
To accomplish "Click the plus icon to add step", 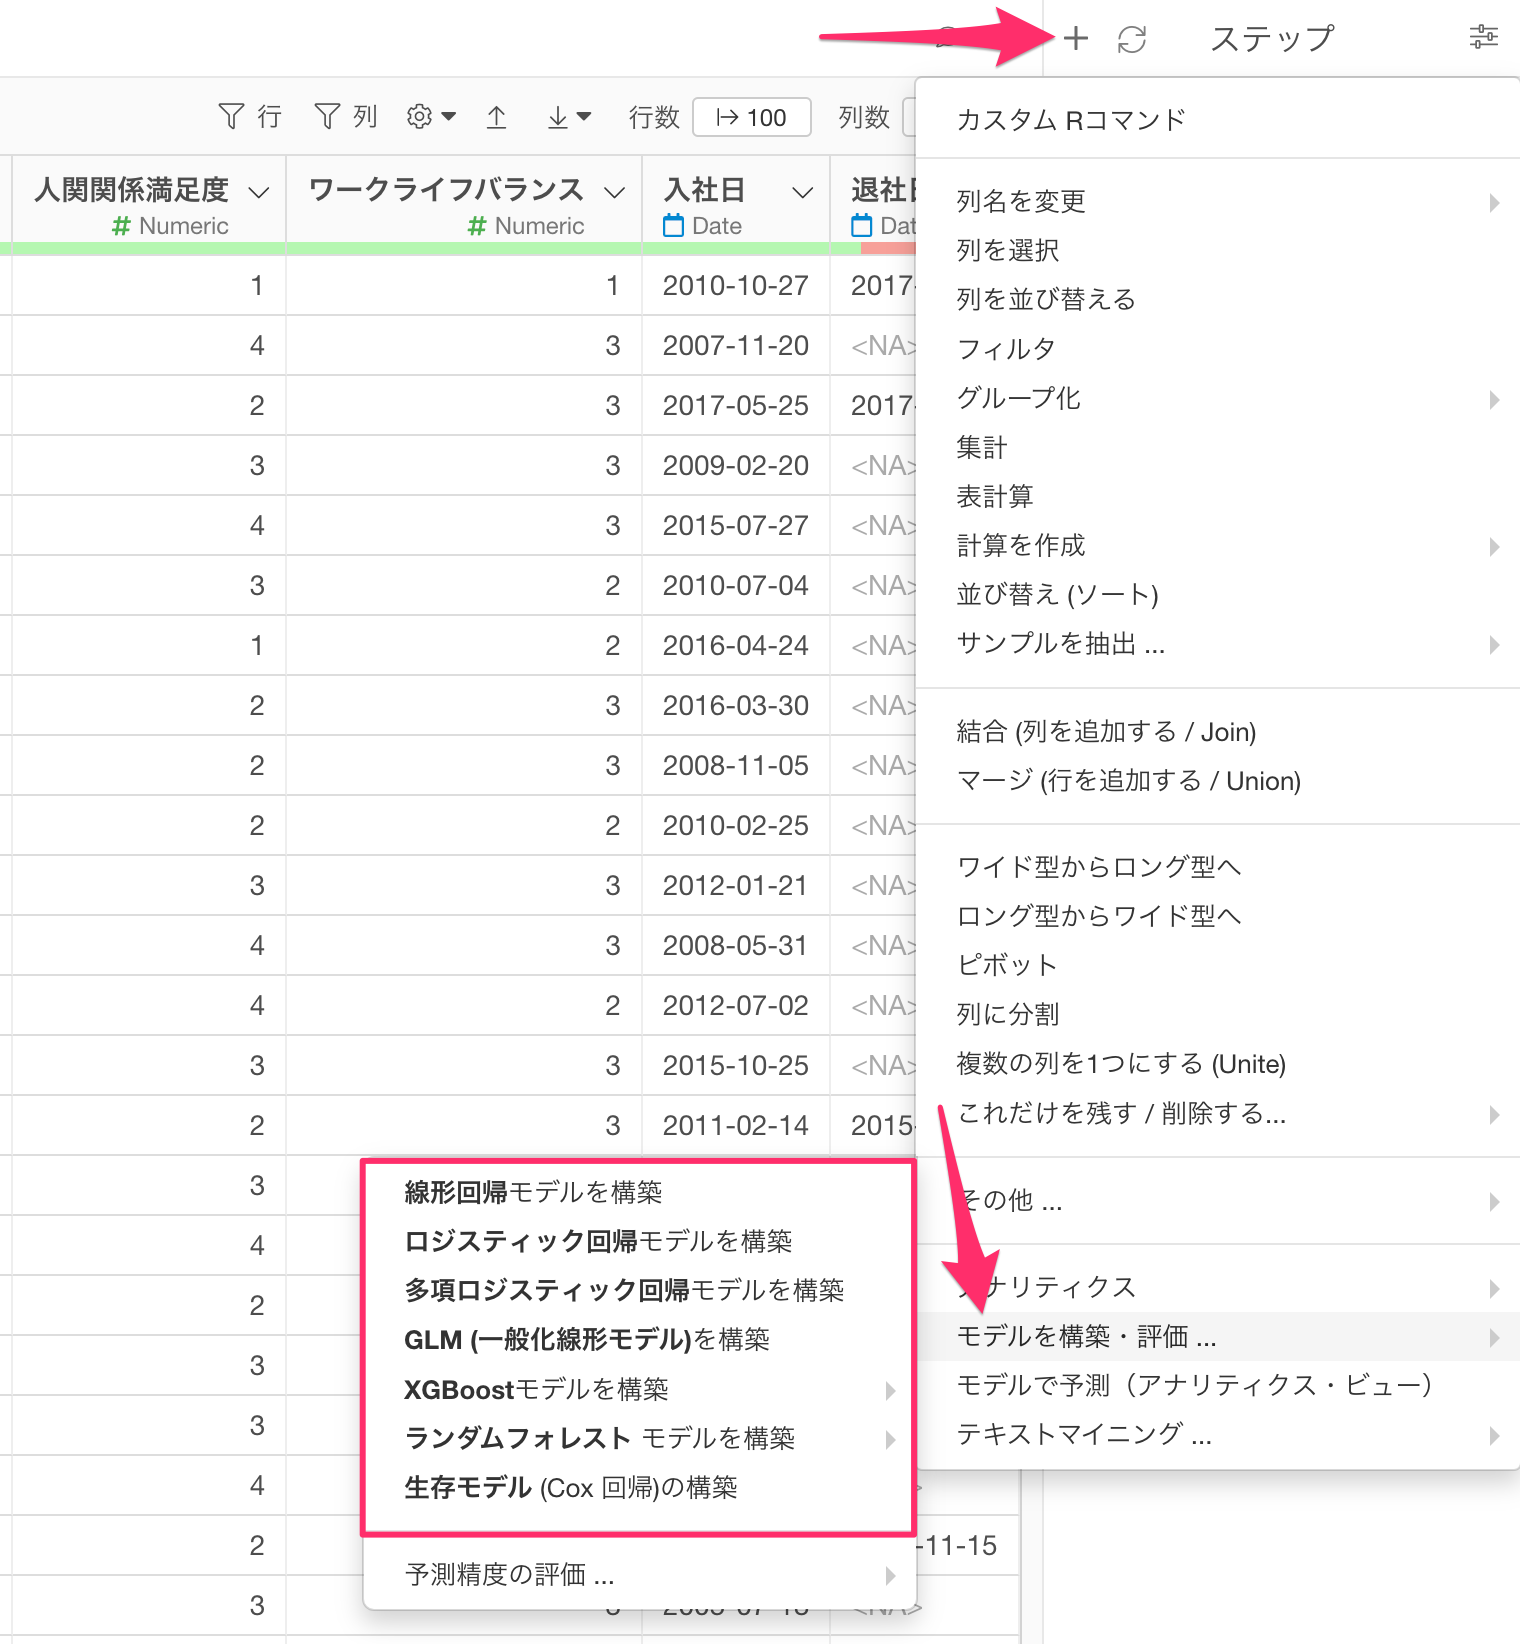I will [1075, 39].
